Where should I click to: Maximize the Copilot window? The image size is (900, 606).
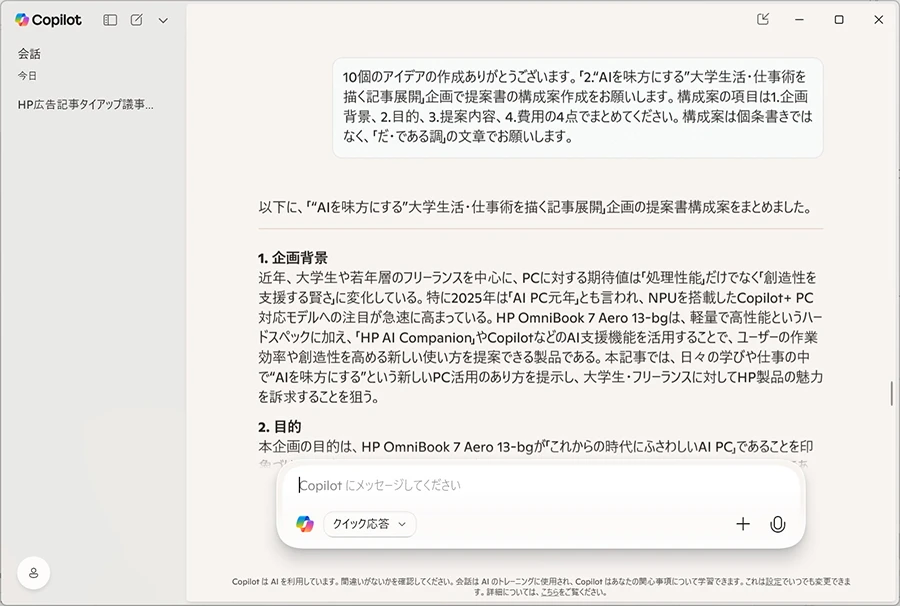[x=839, y=20]
